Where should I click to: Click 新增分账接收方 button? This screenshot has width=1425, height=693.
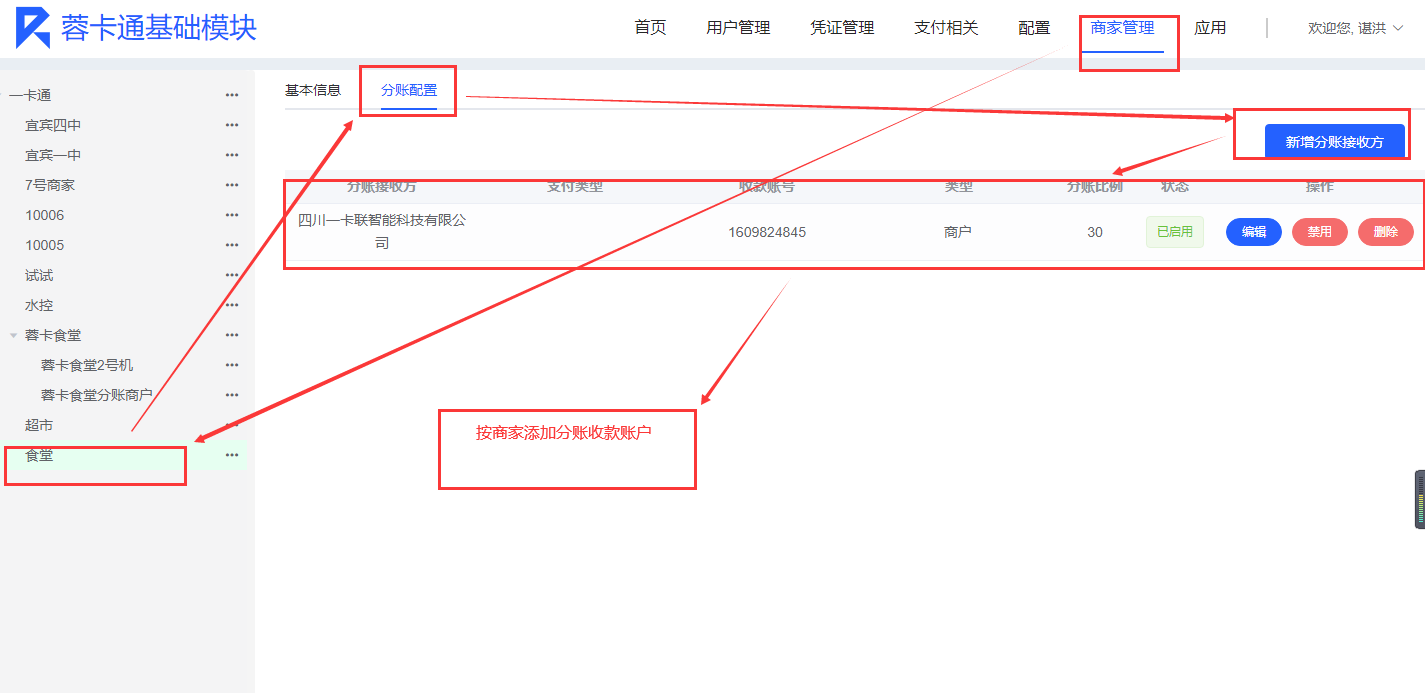[1334, 142]
